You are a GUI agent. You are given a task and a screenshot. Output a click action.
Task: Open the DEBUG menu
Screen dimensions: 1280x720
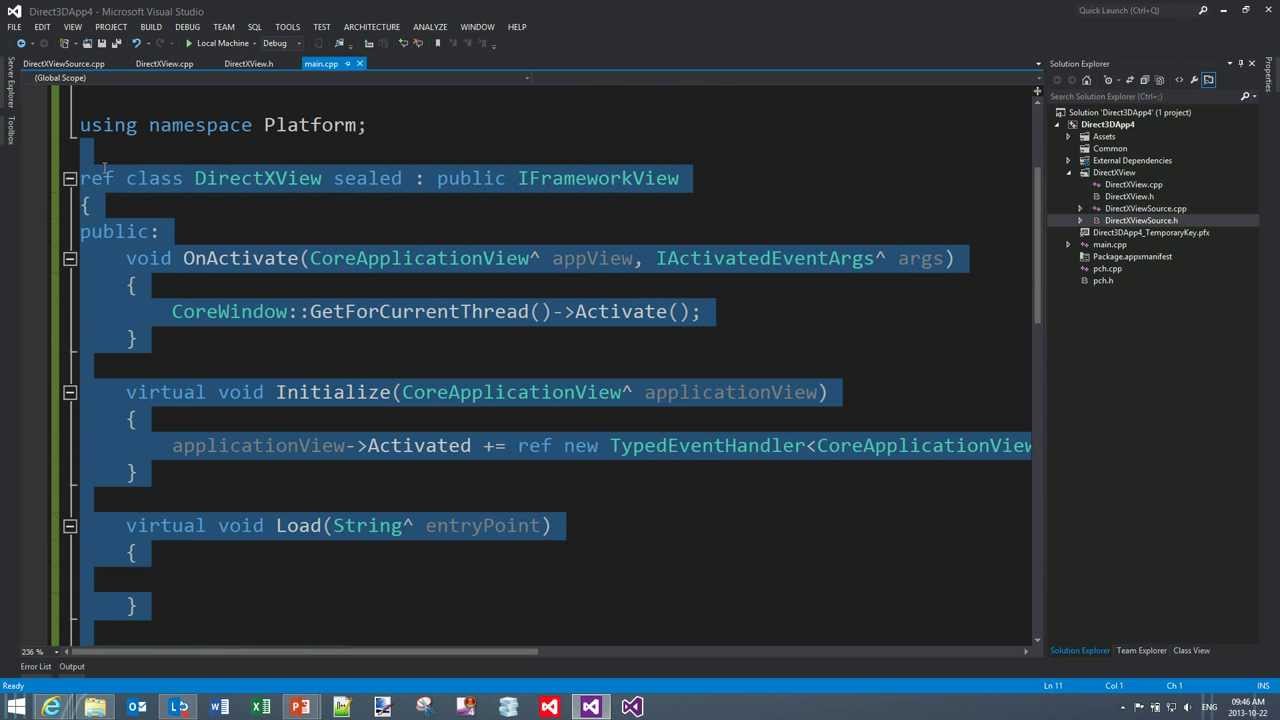(187, 27)
